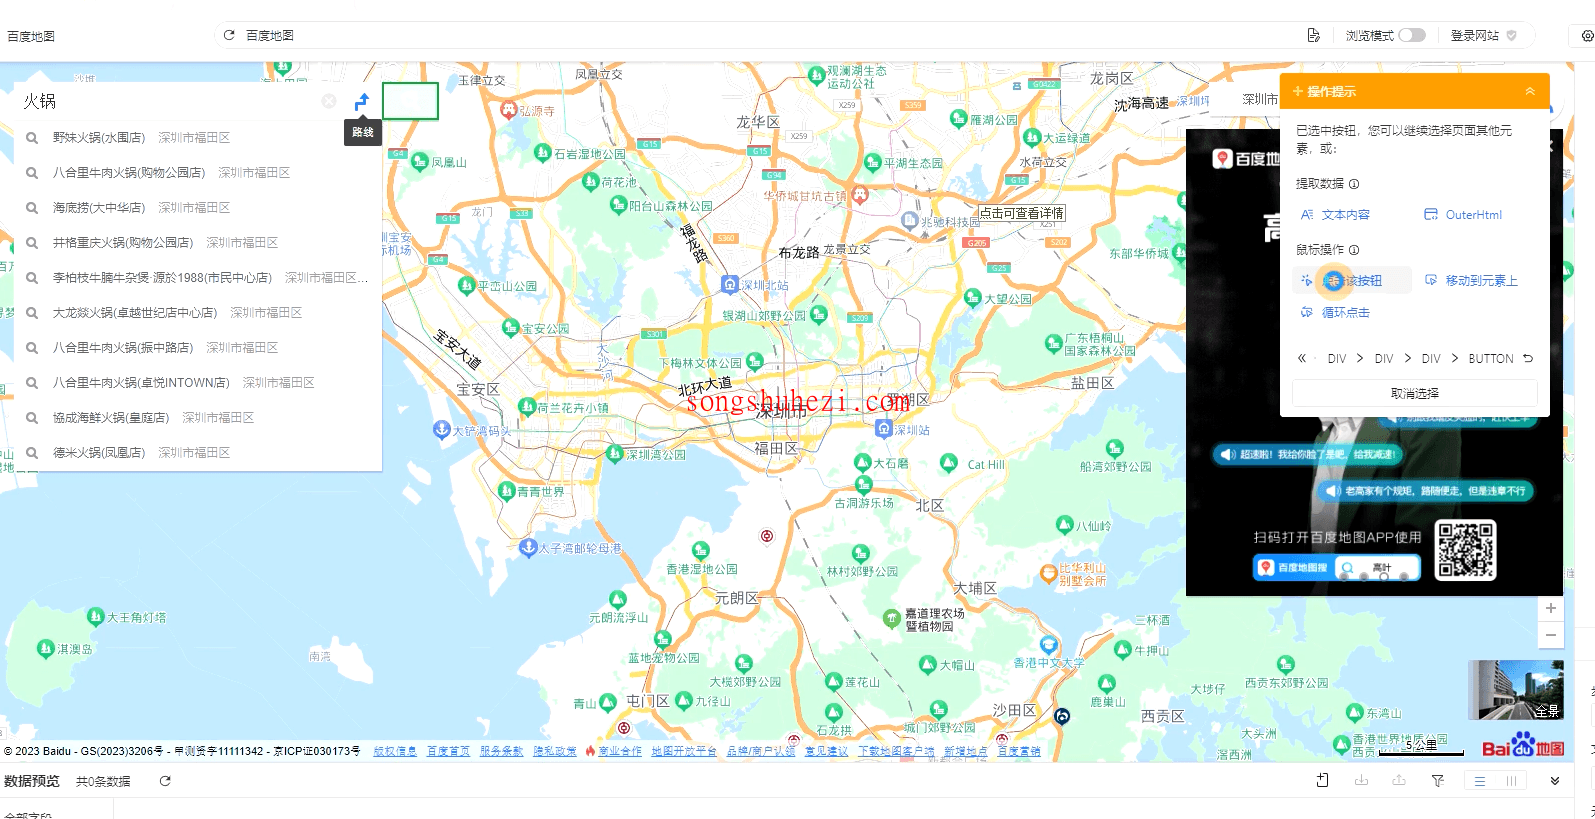Open the 地图开放平台 footer link
The image size is (1595, 819).
click(684, 751)
